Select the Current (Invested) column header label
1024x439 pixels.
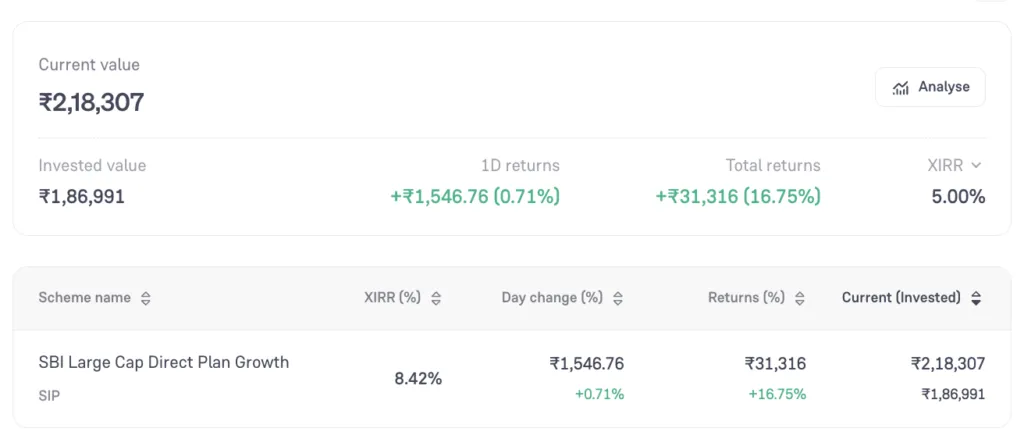click(x=901, y=298)
